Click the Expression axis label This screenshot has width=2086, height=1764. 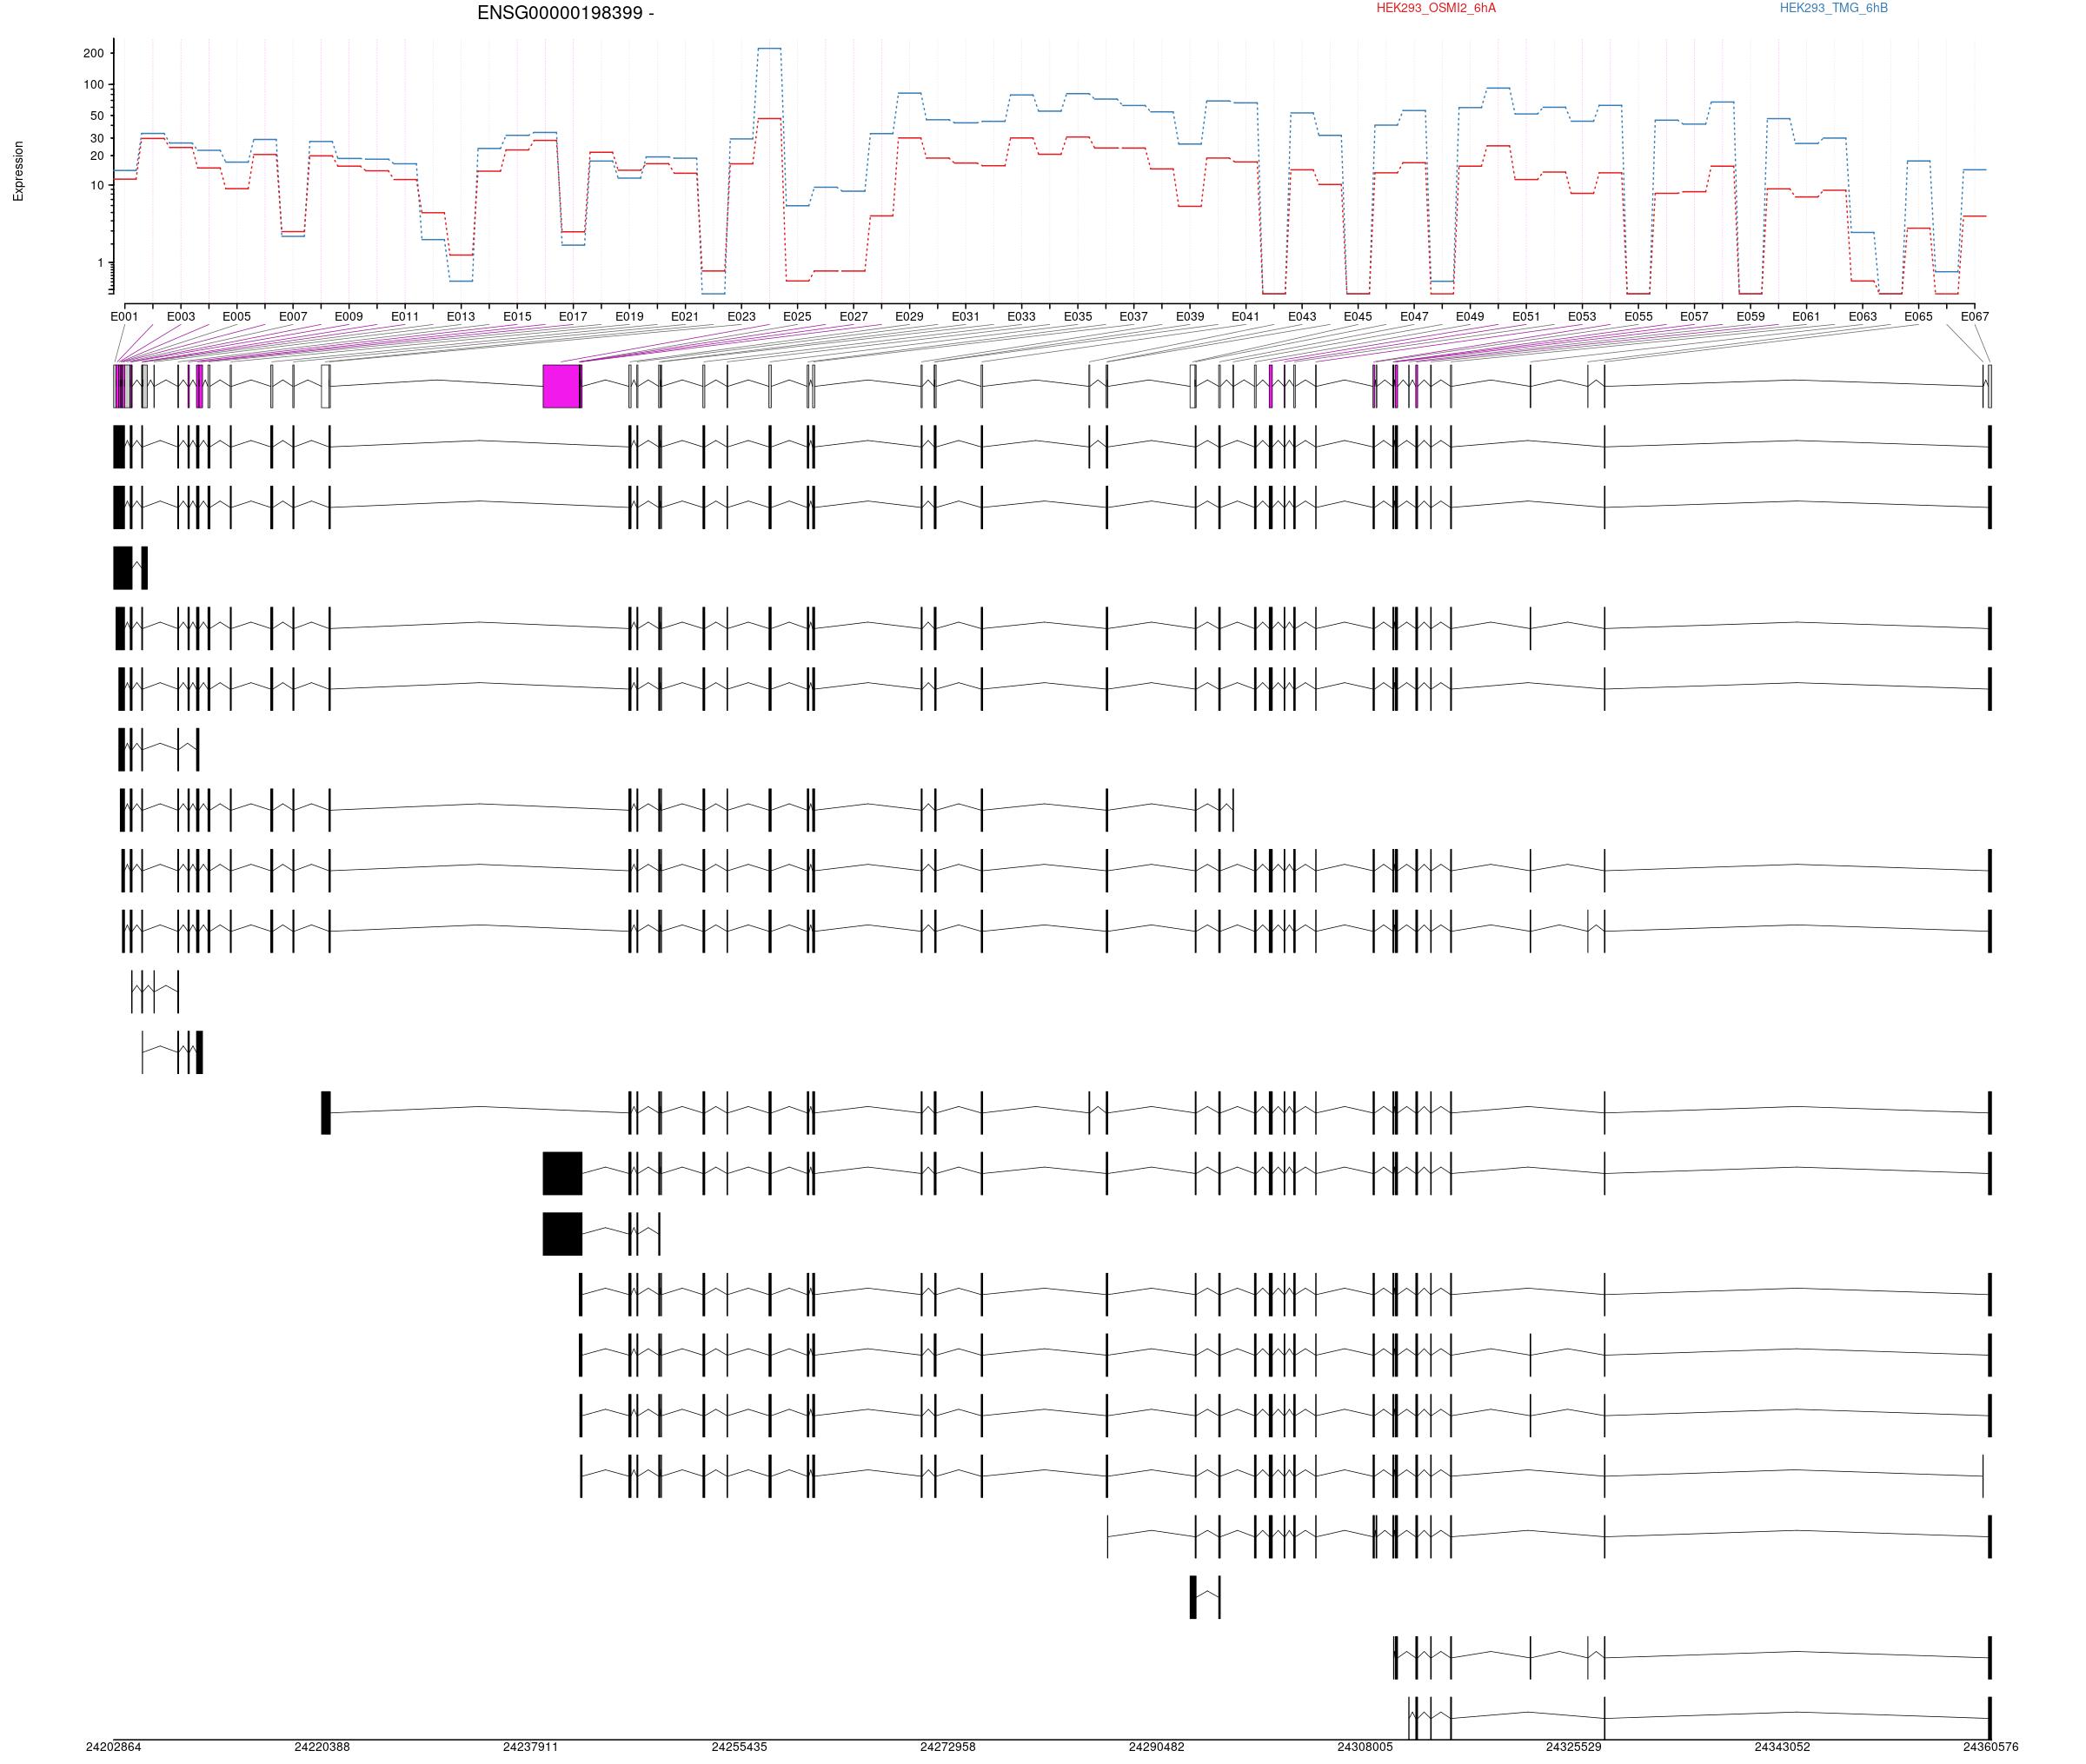tap(18, 171)
